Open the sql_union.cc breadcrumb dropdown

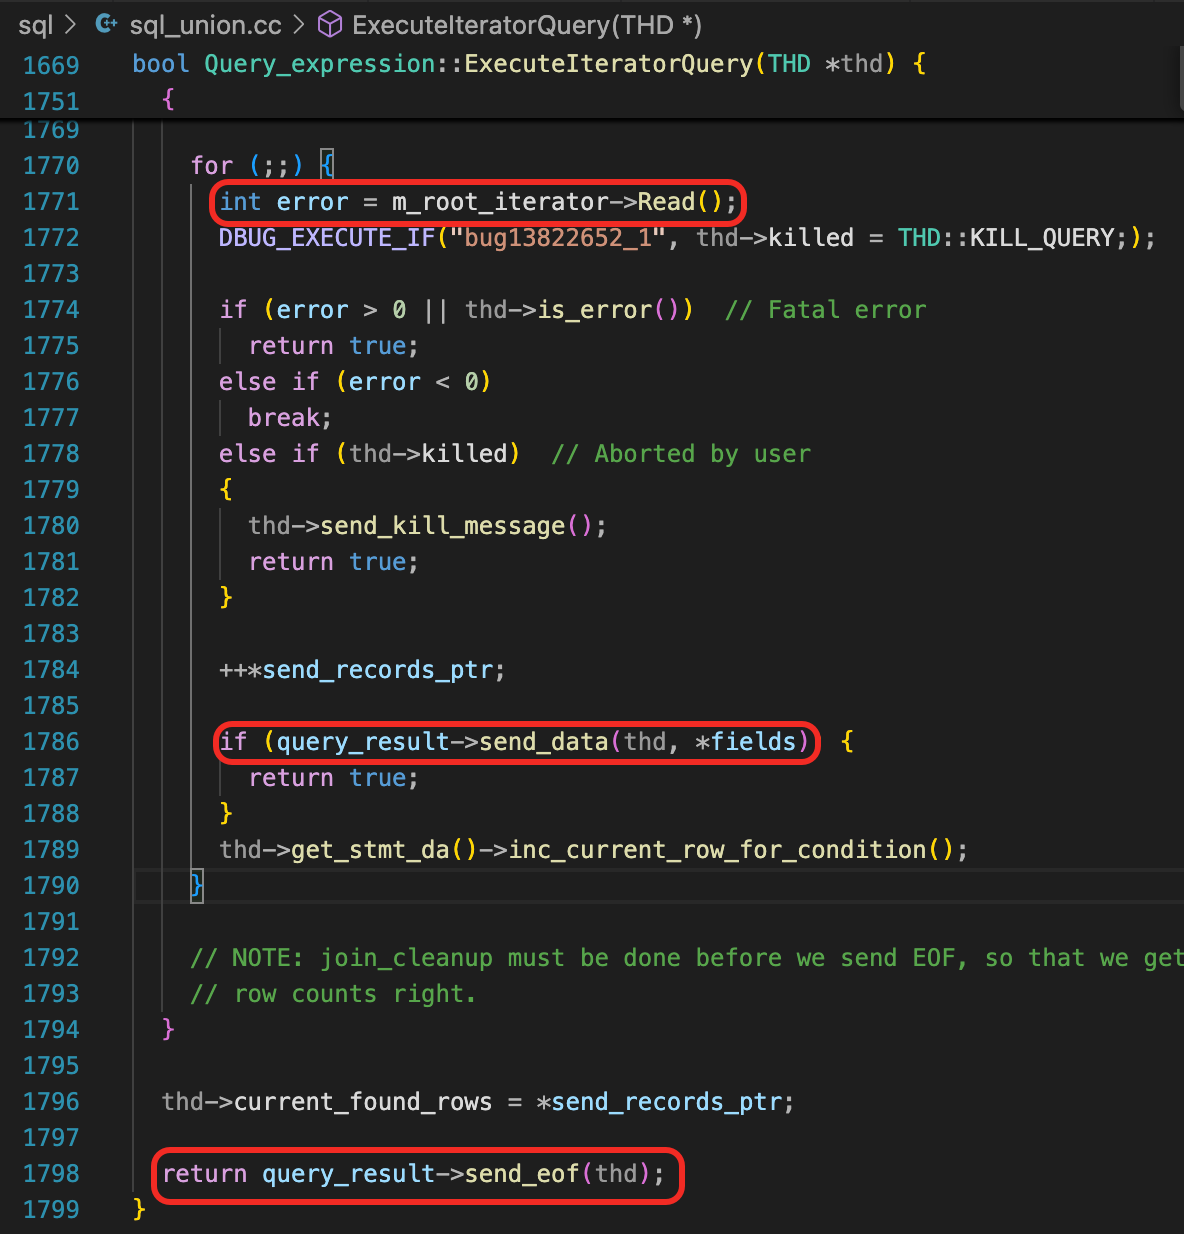pos(206,25)
